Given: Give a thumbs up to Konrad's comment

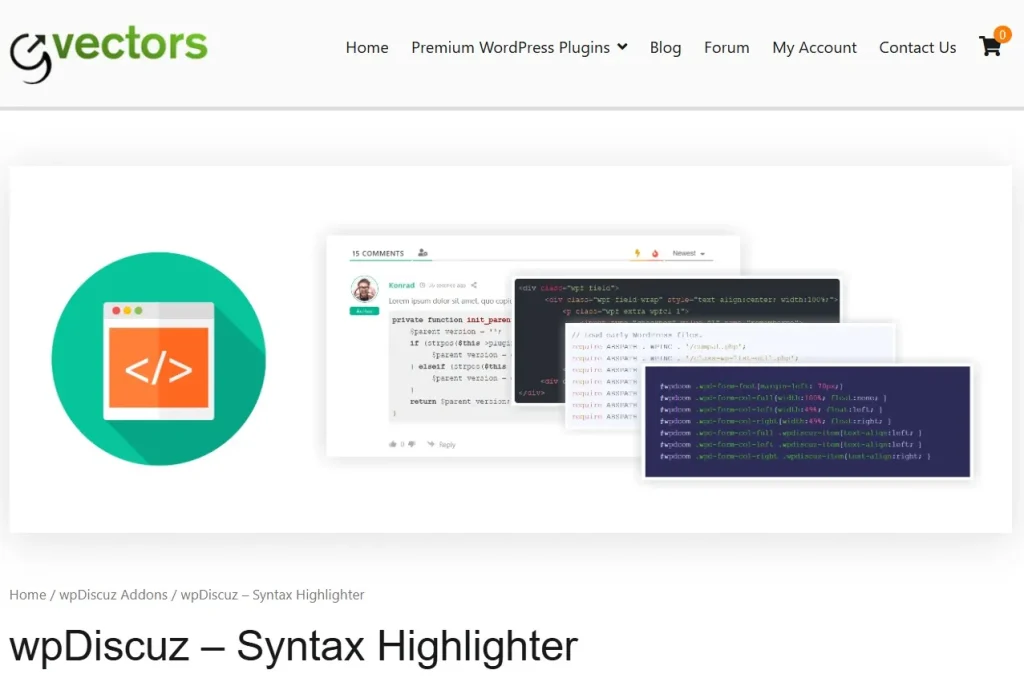Looking at the screenshot, I should pos(395,444).
